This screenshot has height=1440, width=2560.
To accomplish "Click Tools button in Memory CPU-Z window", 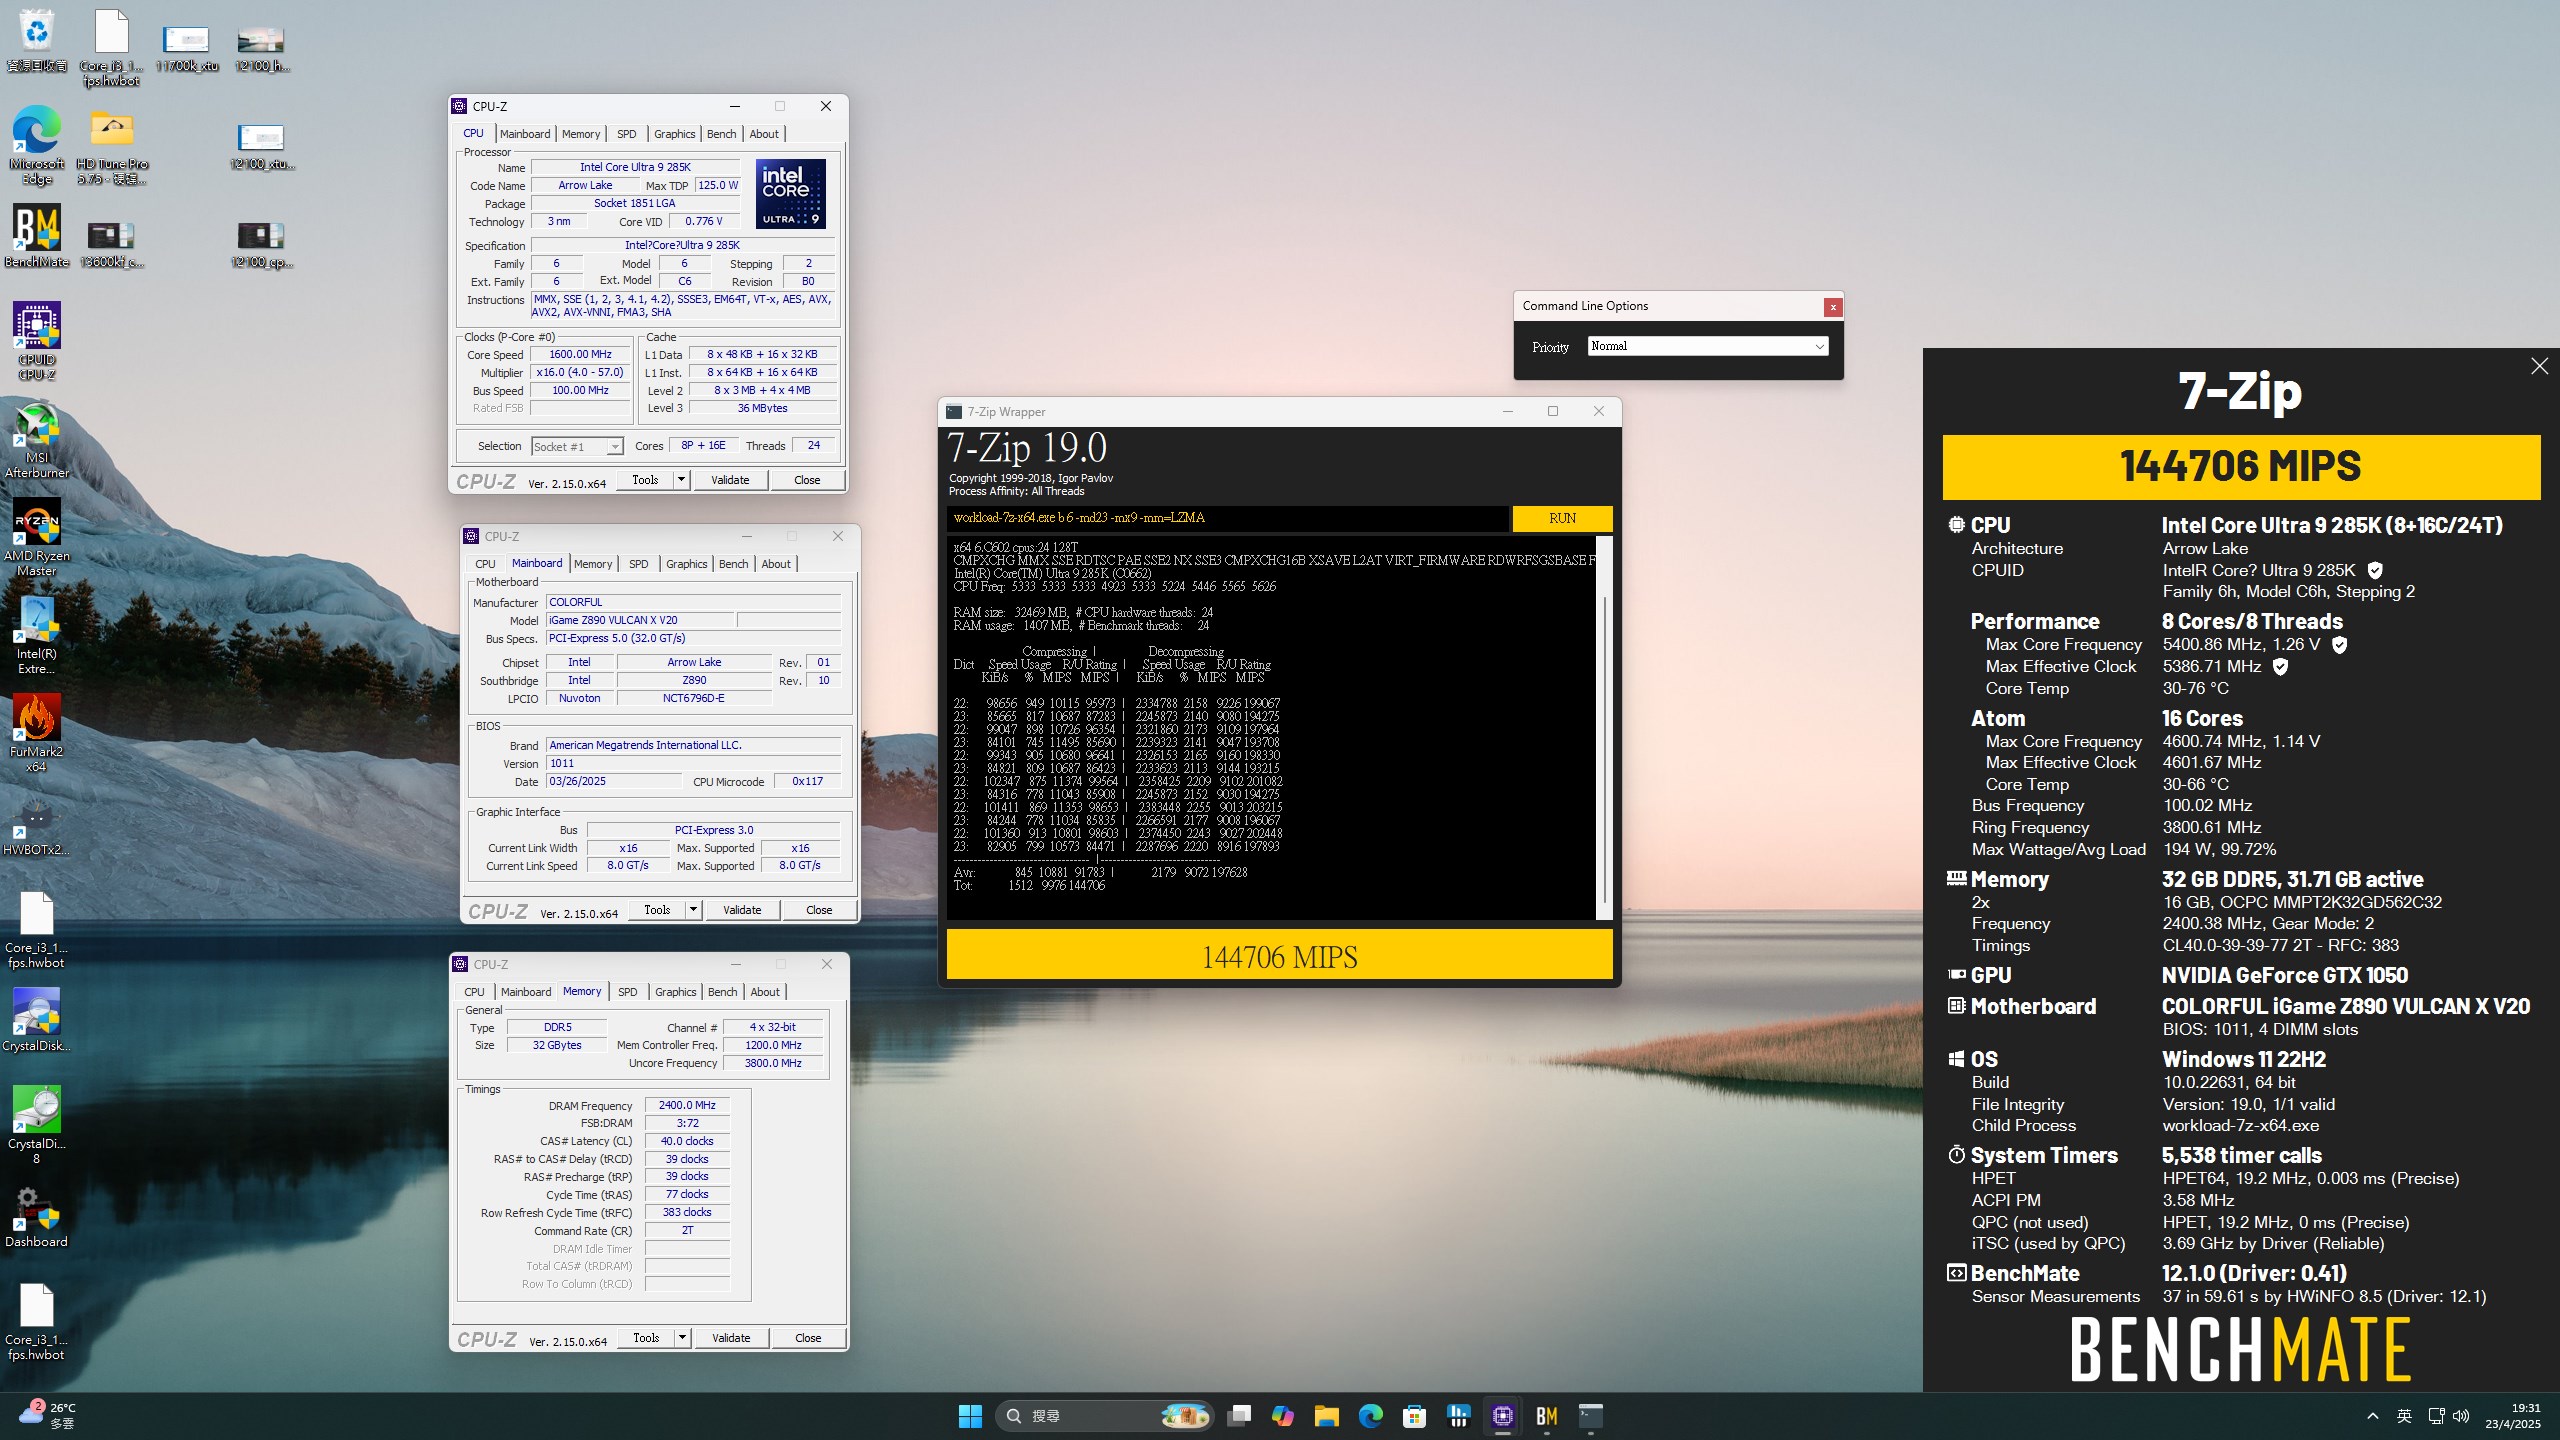I will tap(646, 1338).
